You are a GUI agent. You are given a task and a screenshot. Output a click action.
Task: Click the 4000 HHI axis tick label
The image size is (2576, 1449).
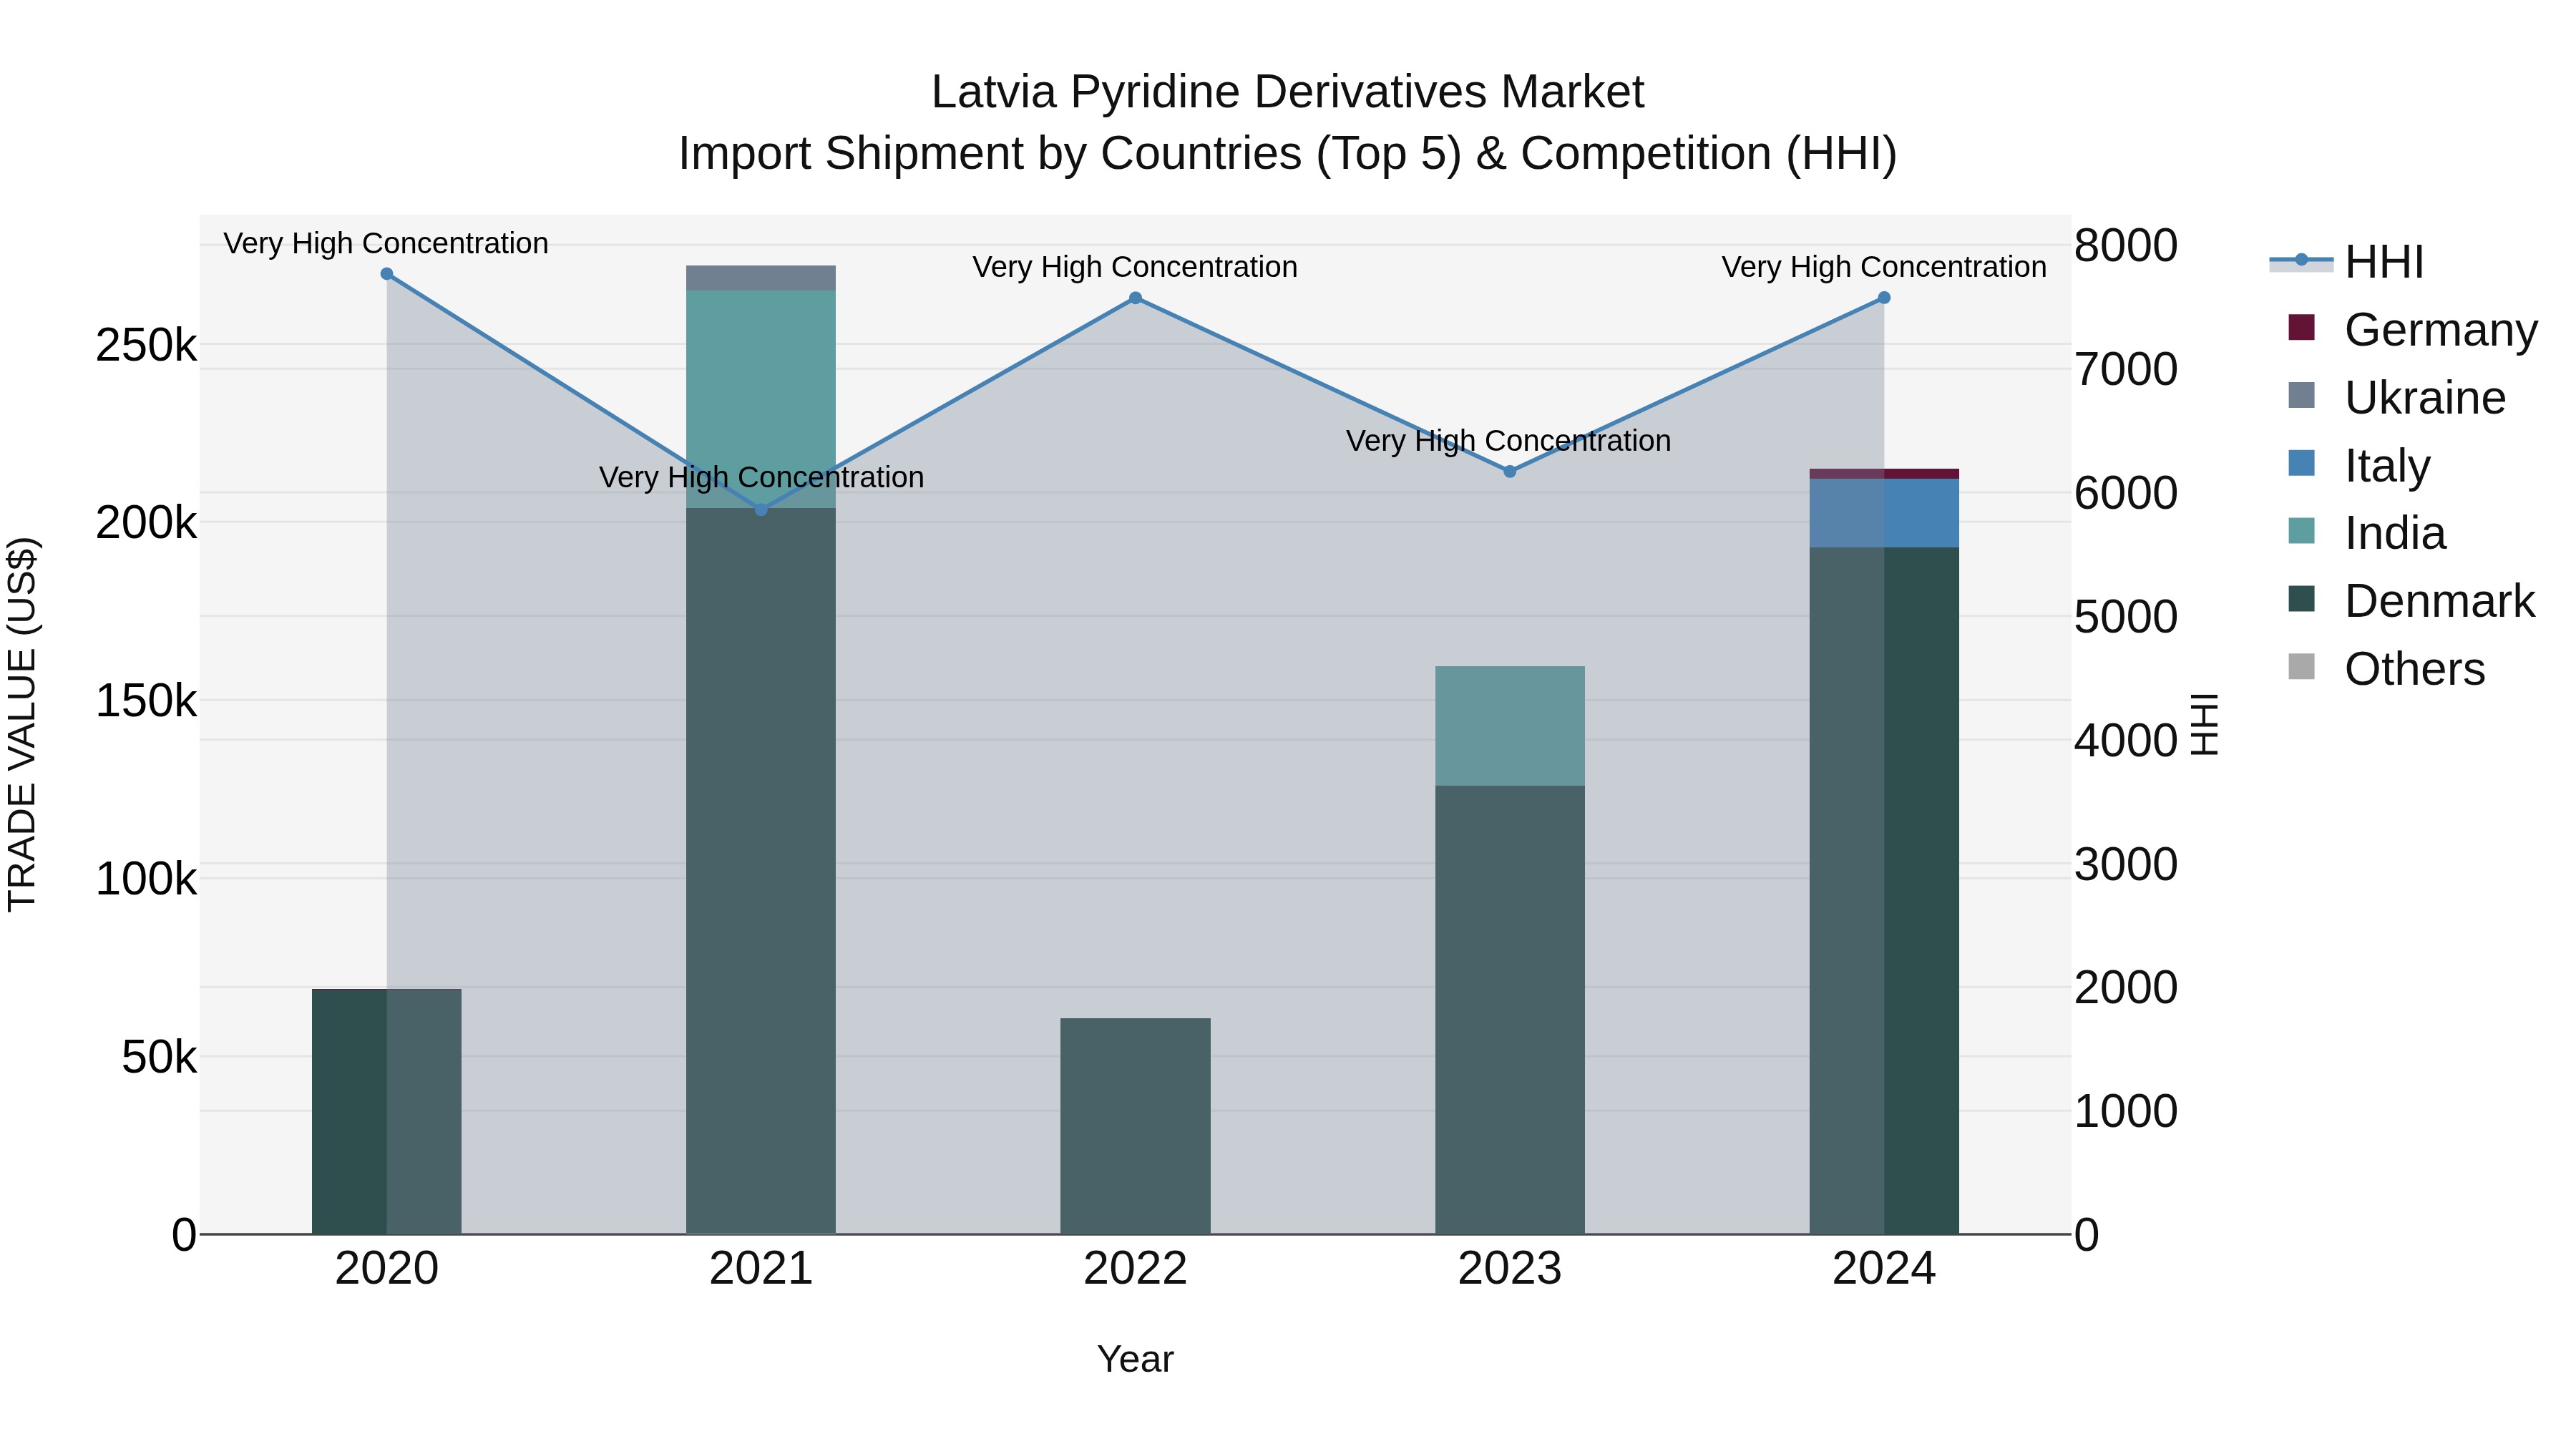tap(2126, 741)
